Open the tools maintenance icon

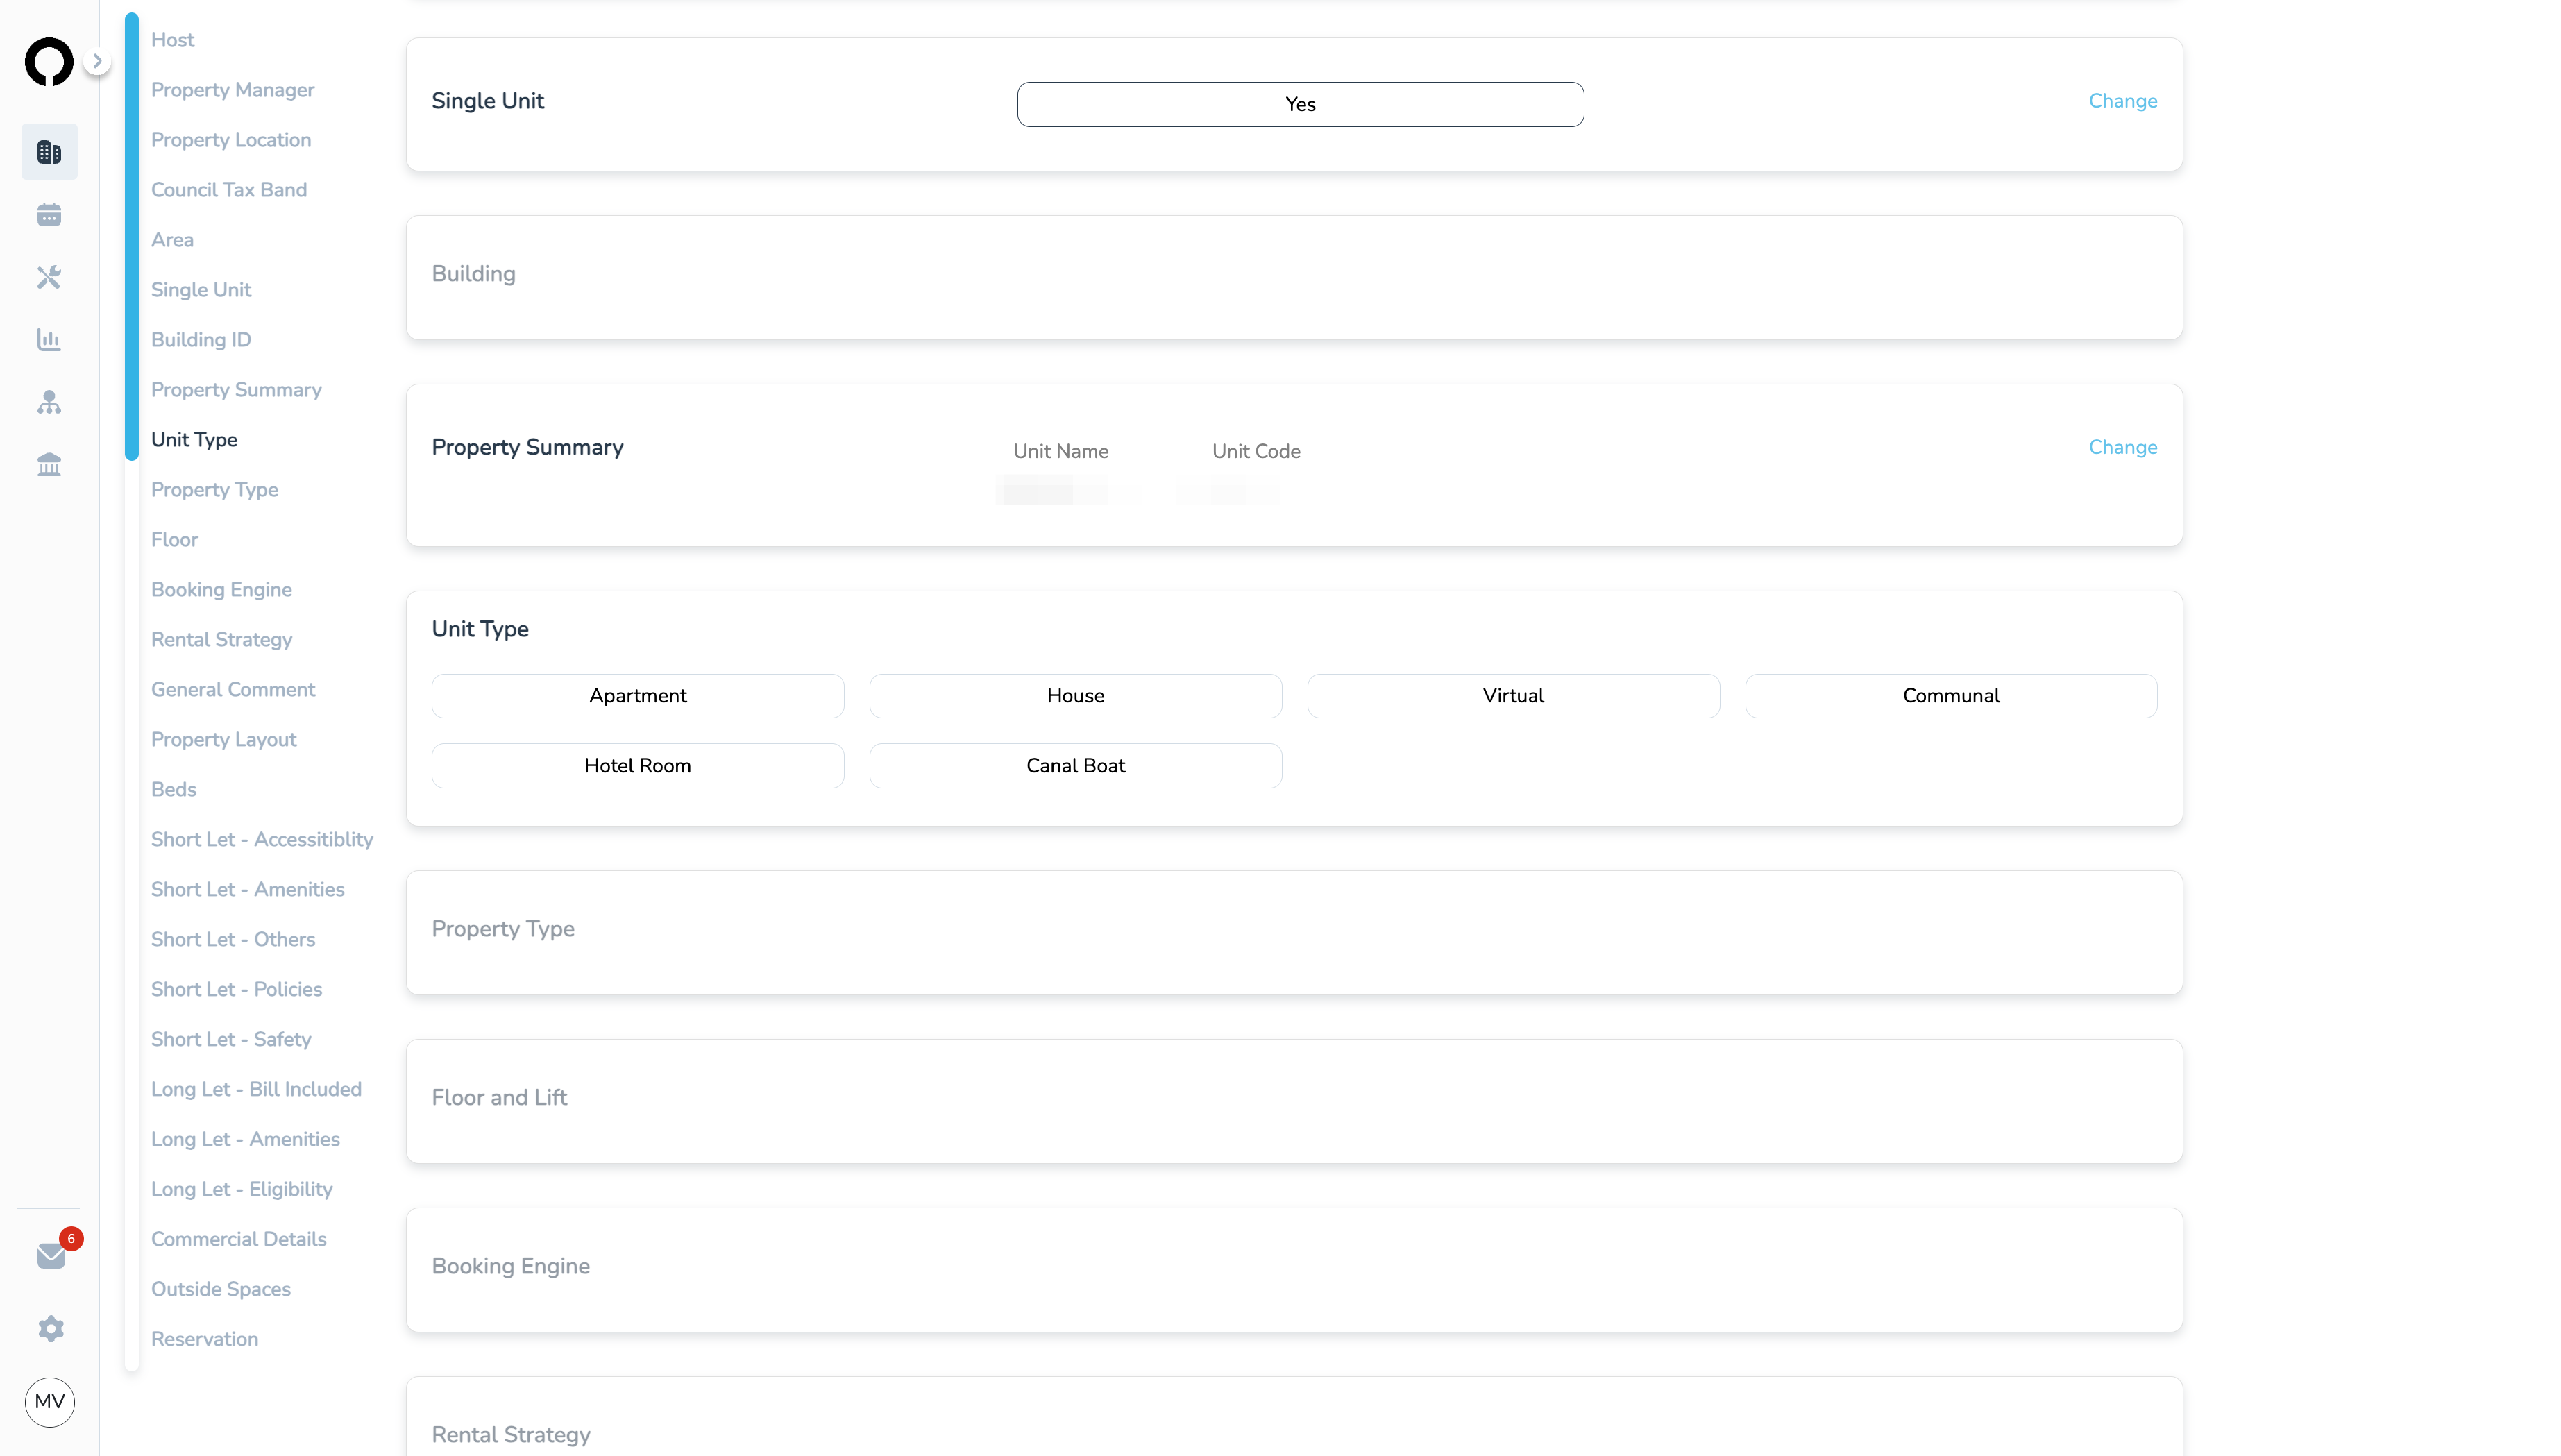(49, 277)
